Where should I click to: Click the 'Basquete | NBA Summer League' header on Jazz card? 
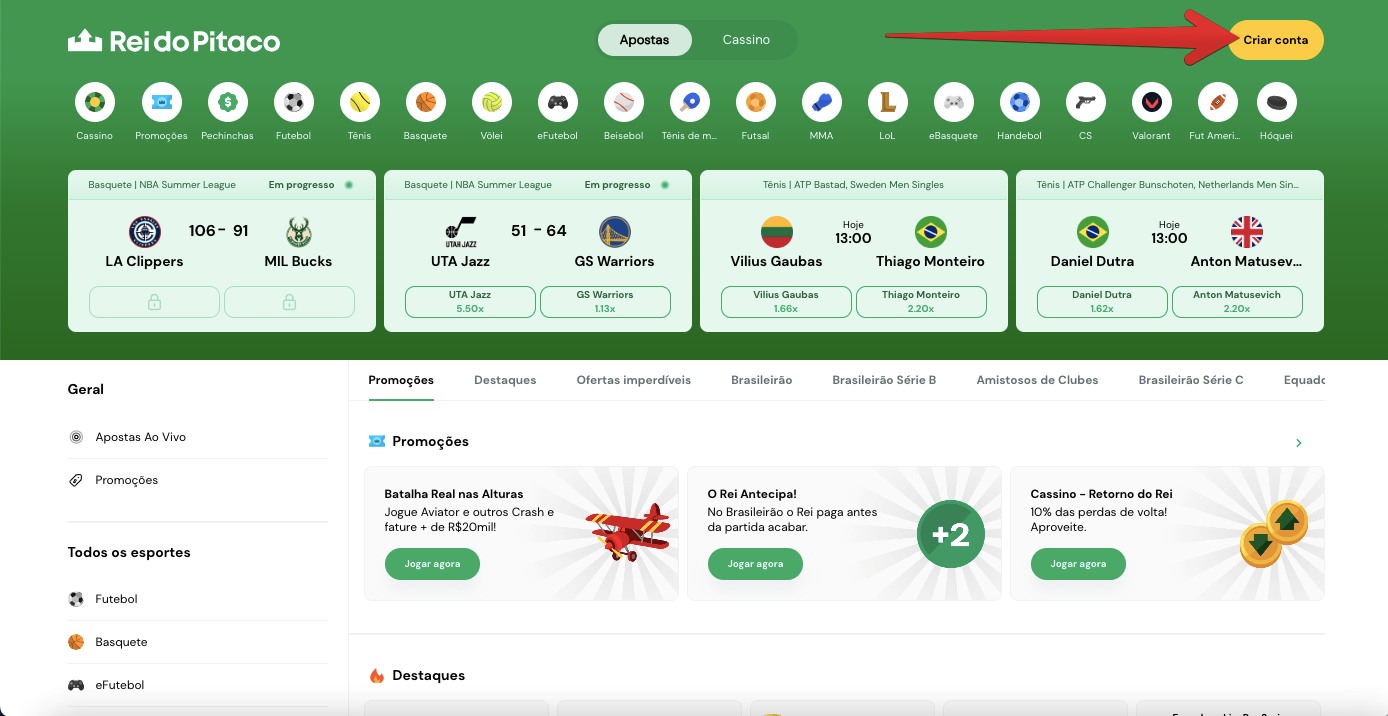tap(478, 185)
